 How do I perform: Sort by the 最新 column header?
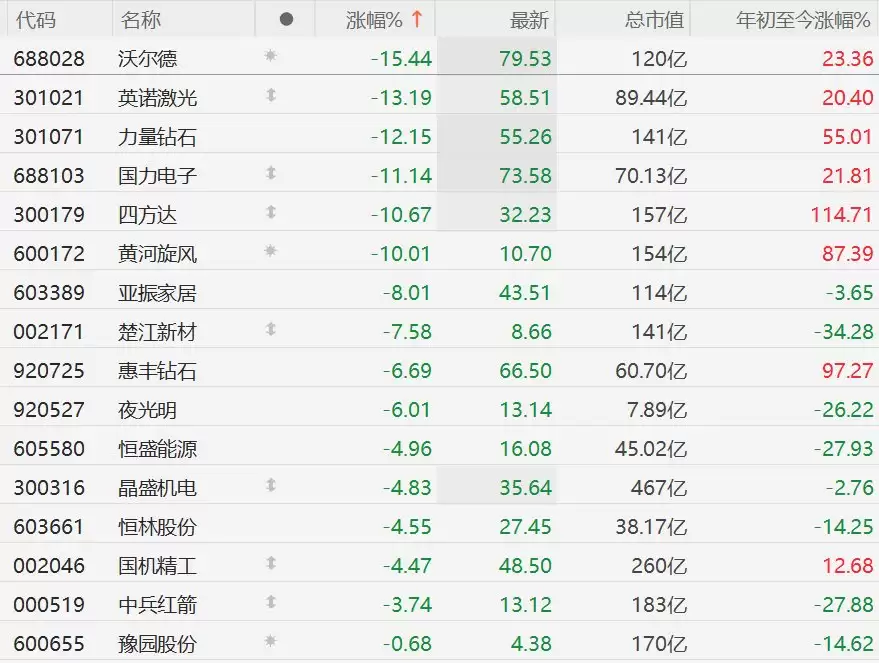[529, 20]
